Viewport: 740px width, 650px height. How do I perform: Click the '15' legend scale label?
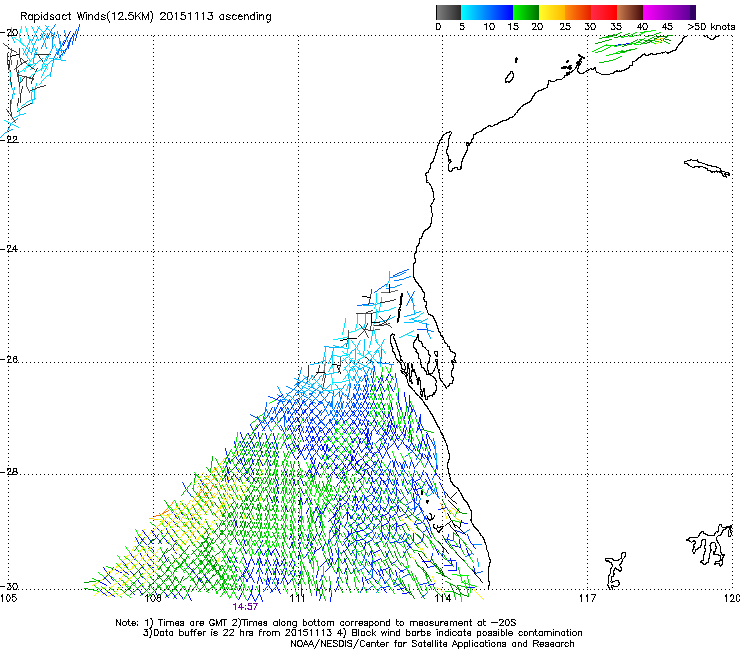(513, 27)
